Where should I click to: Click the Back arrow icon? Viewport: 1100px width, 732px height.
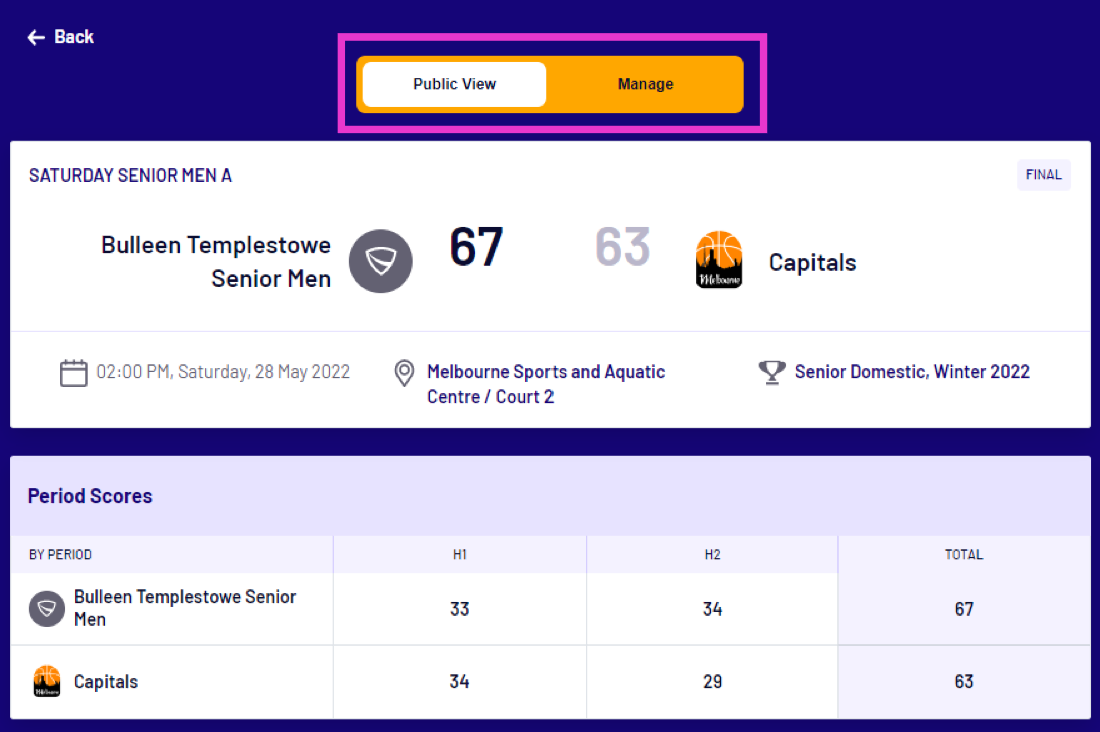click(x=36, y=37)
